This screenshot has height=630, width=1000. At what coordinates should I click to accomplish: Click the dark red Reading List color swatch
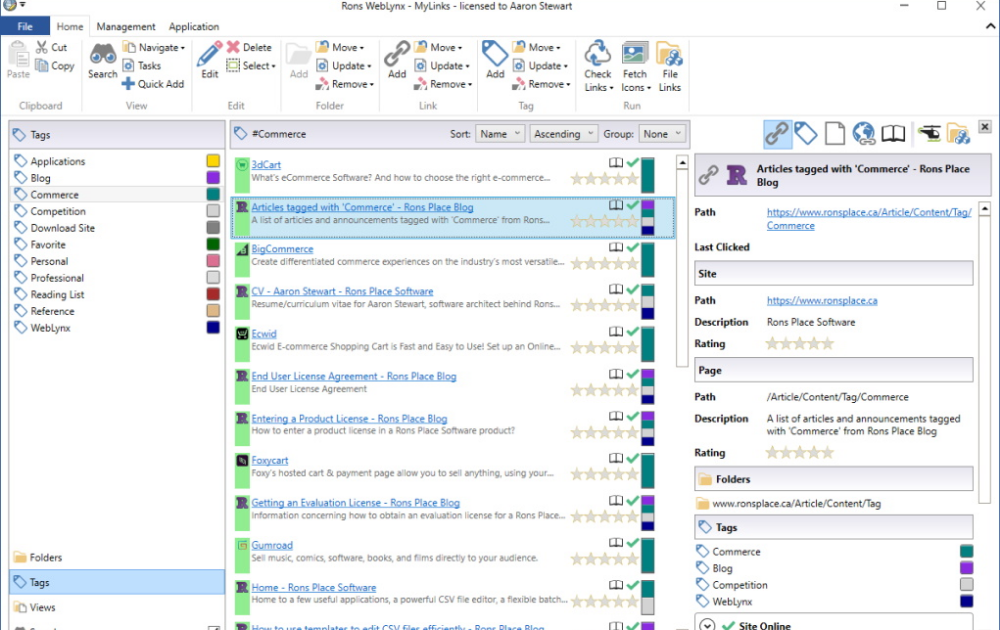[x=213, y=294]
